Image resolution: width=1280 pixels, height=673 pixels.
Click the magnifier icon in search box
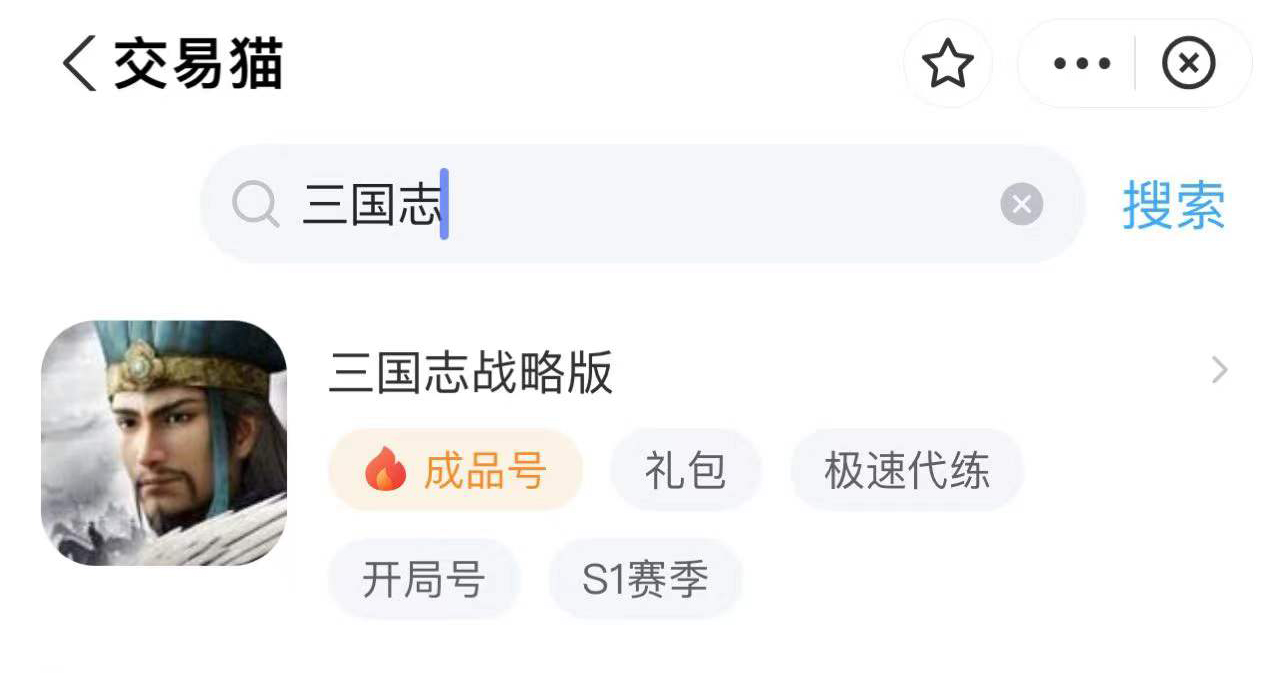[x=255, y=205]
